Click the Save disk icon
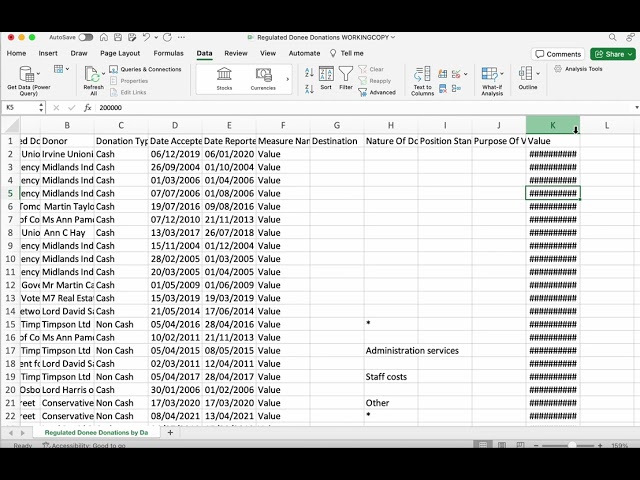The image size is (640, 480). (x=118, y=37)
